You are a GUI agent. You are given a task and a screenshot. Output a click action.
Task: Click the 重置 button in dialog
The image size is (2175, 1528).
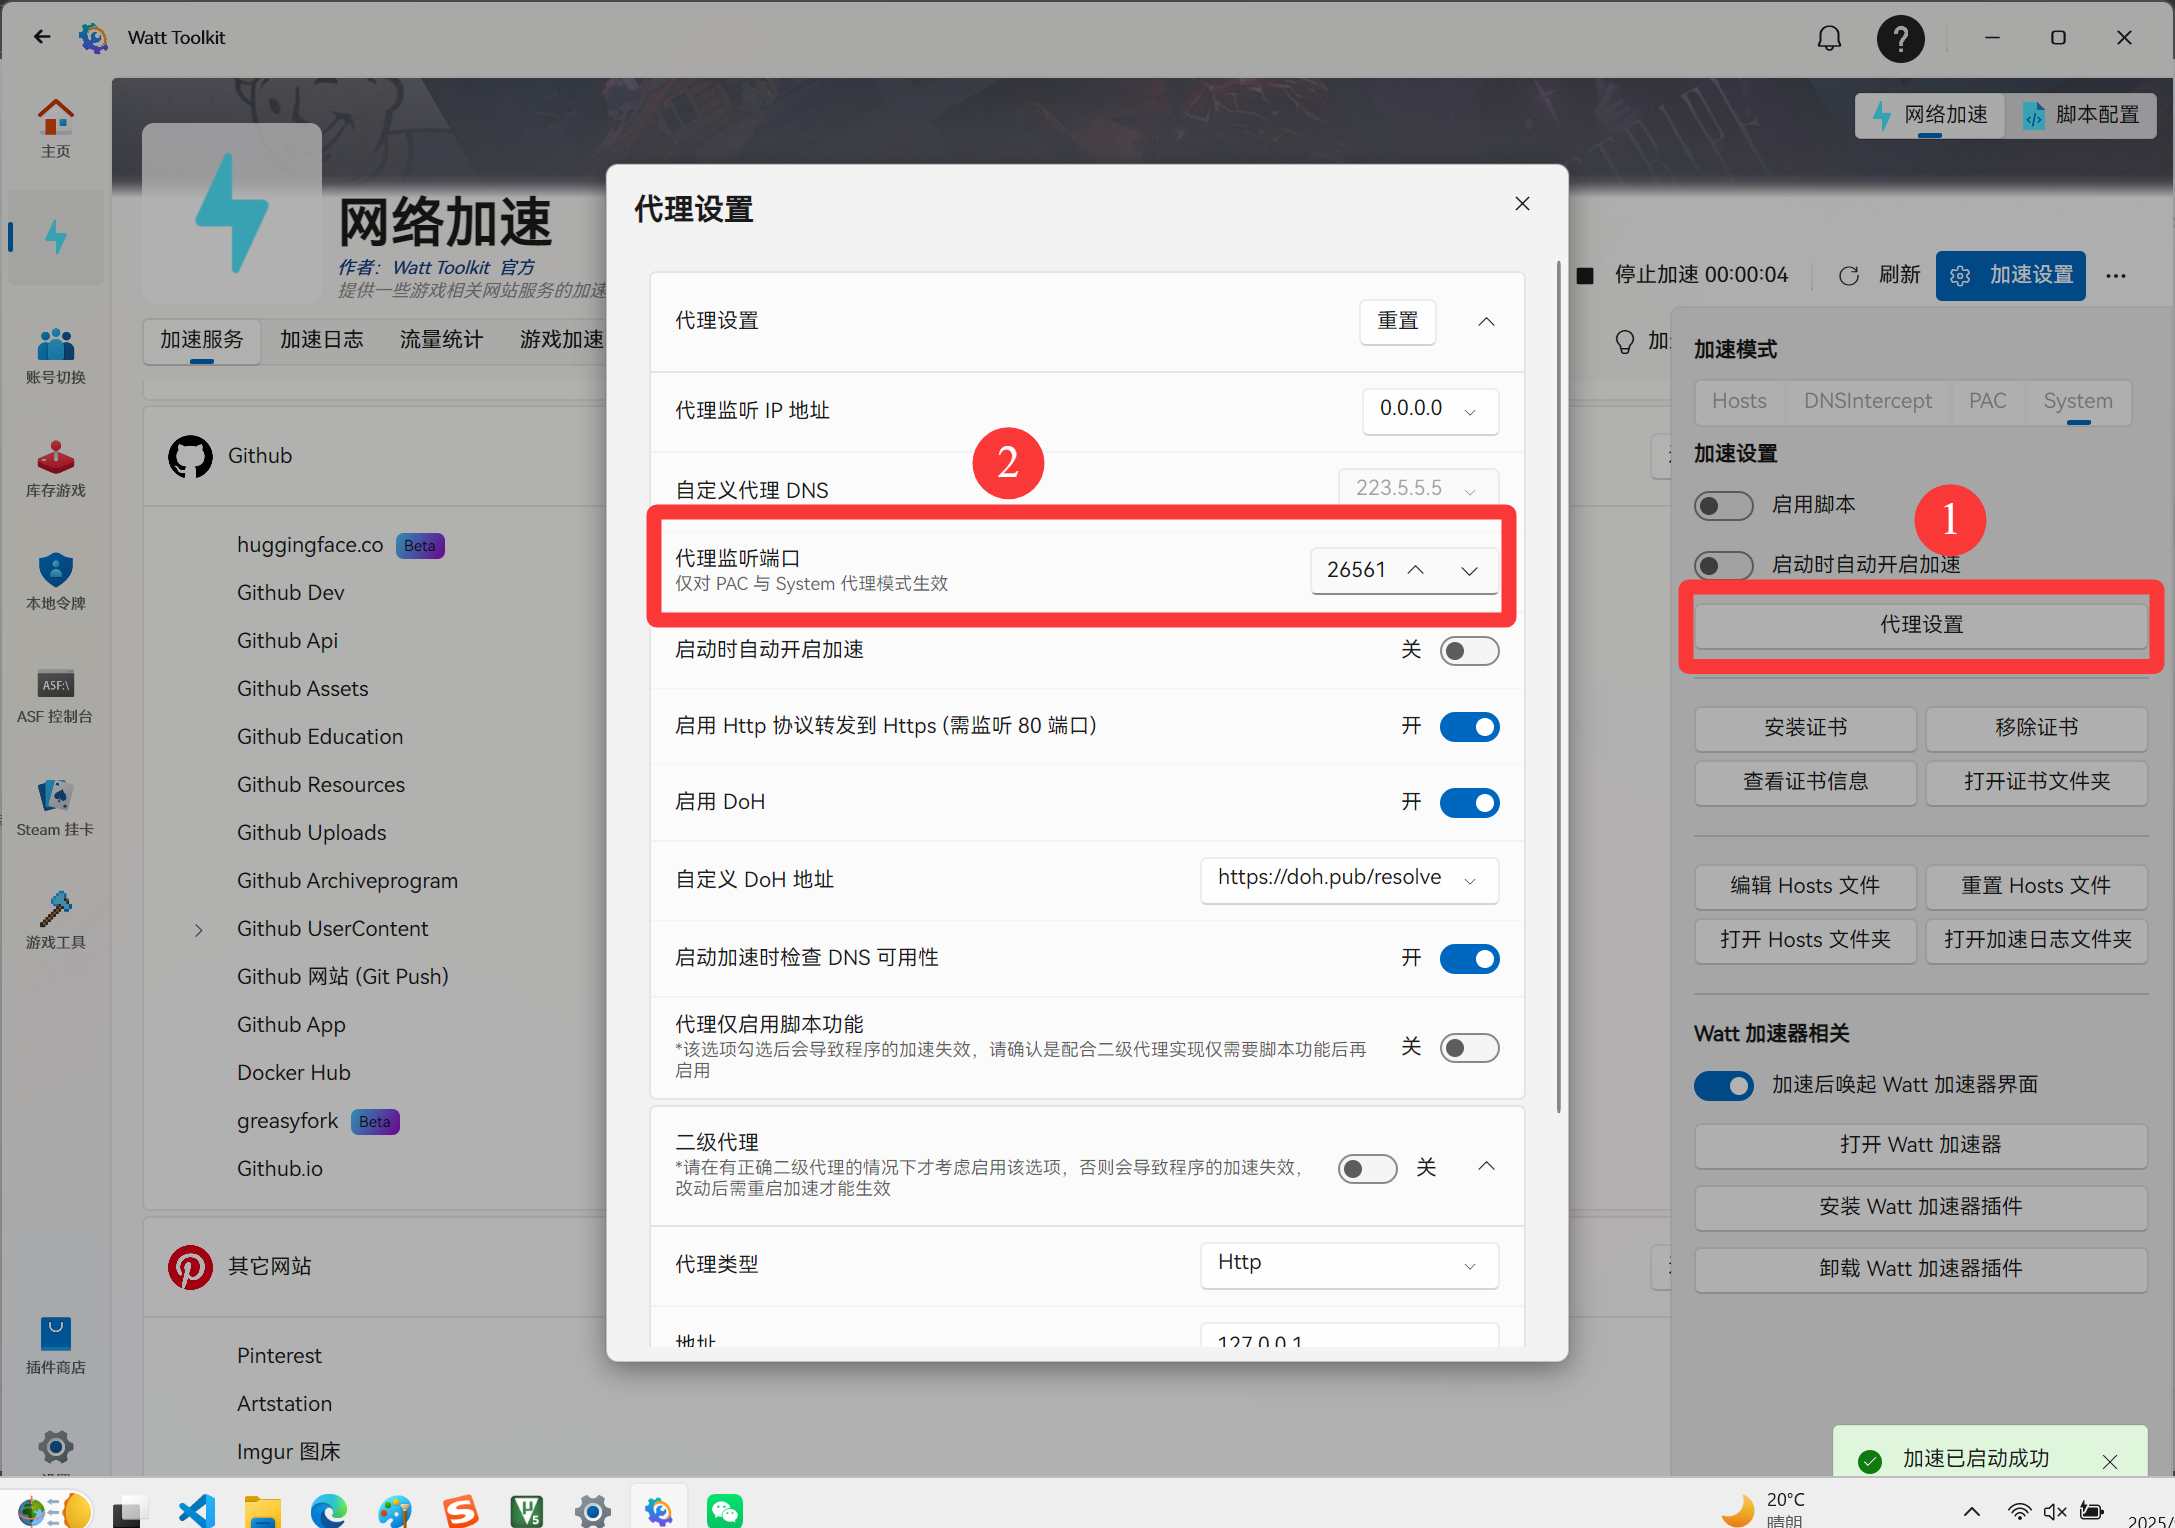coord(1397,322)
